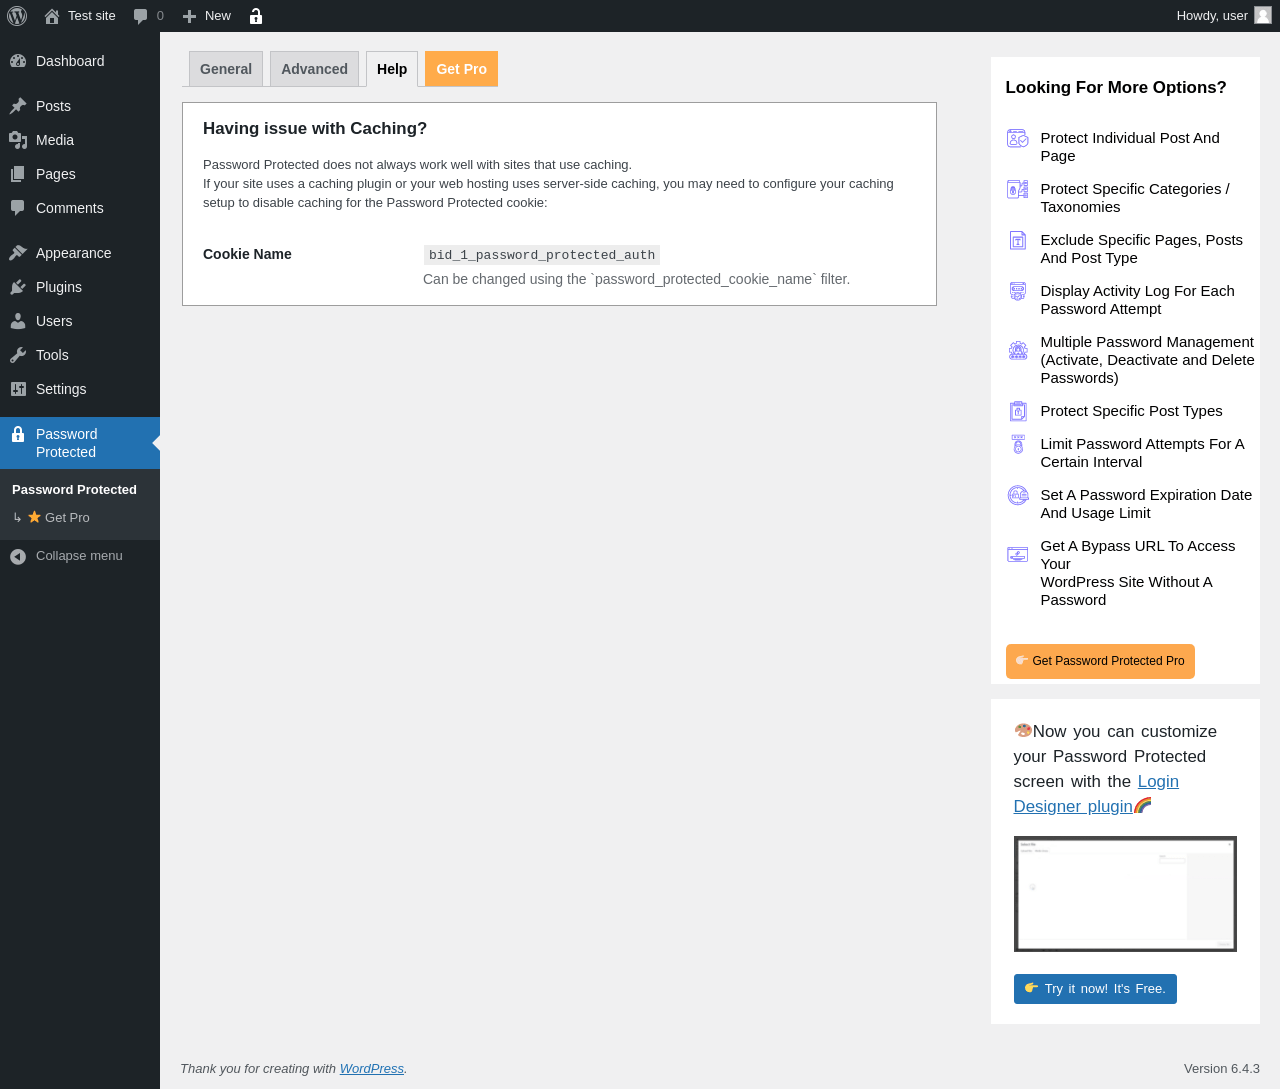The width and height of the screenshot is (1280, 1089).
Task: Open Appearance in the sidebar
Action: point(80,253)
